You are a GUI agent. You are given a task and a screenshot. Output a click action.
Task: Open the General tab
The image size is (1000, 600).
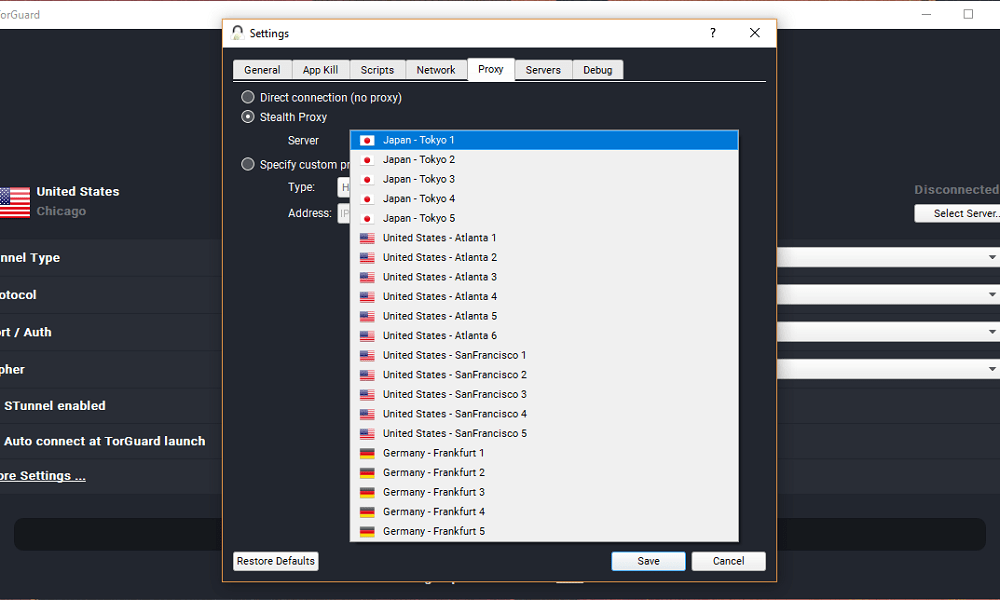[262, 70]
